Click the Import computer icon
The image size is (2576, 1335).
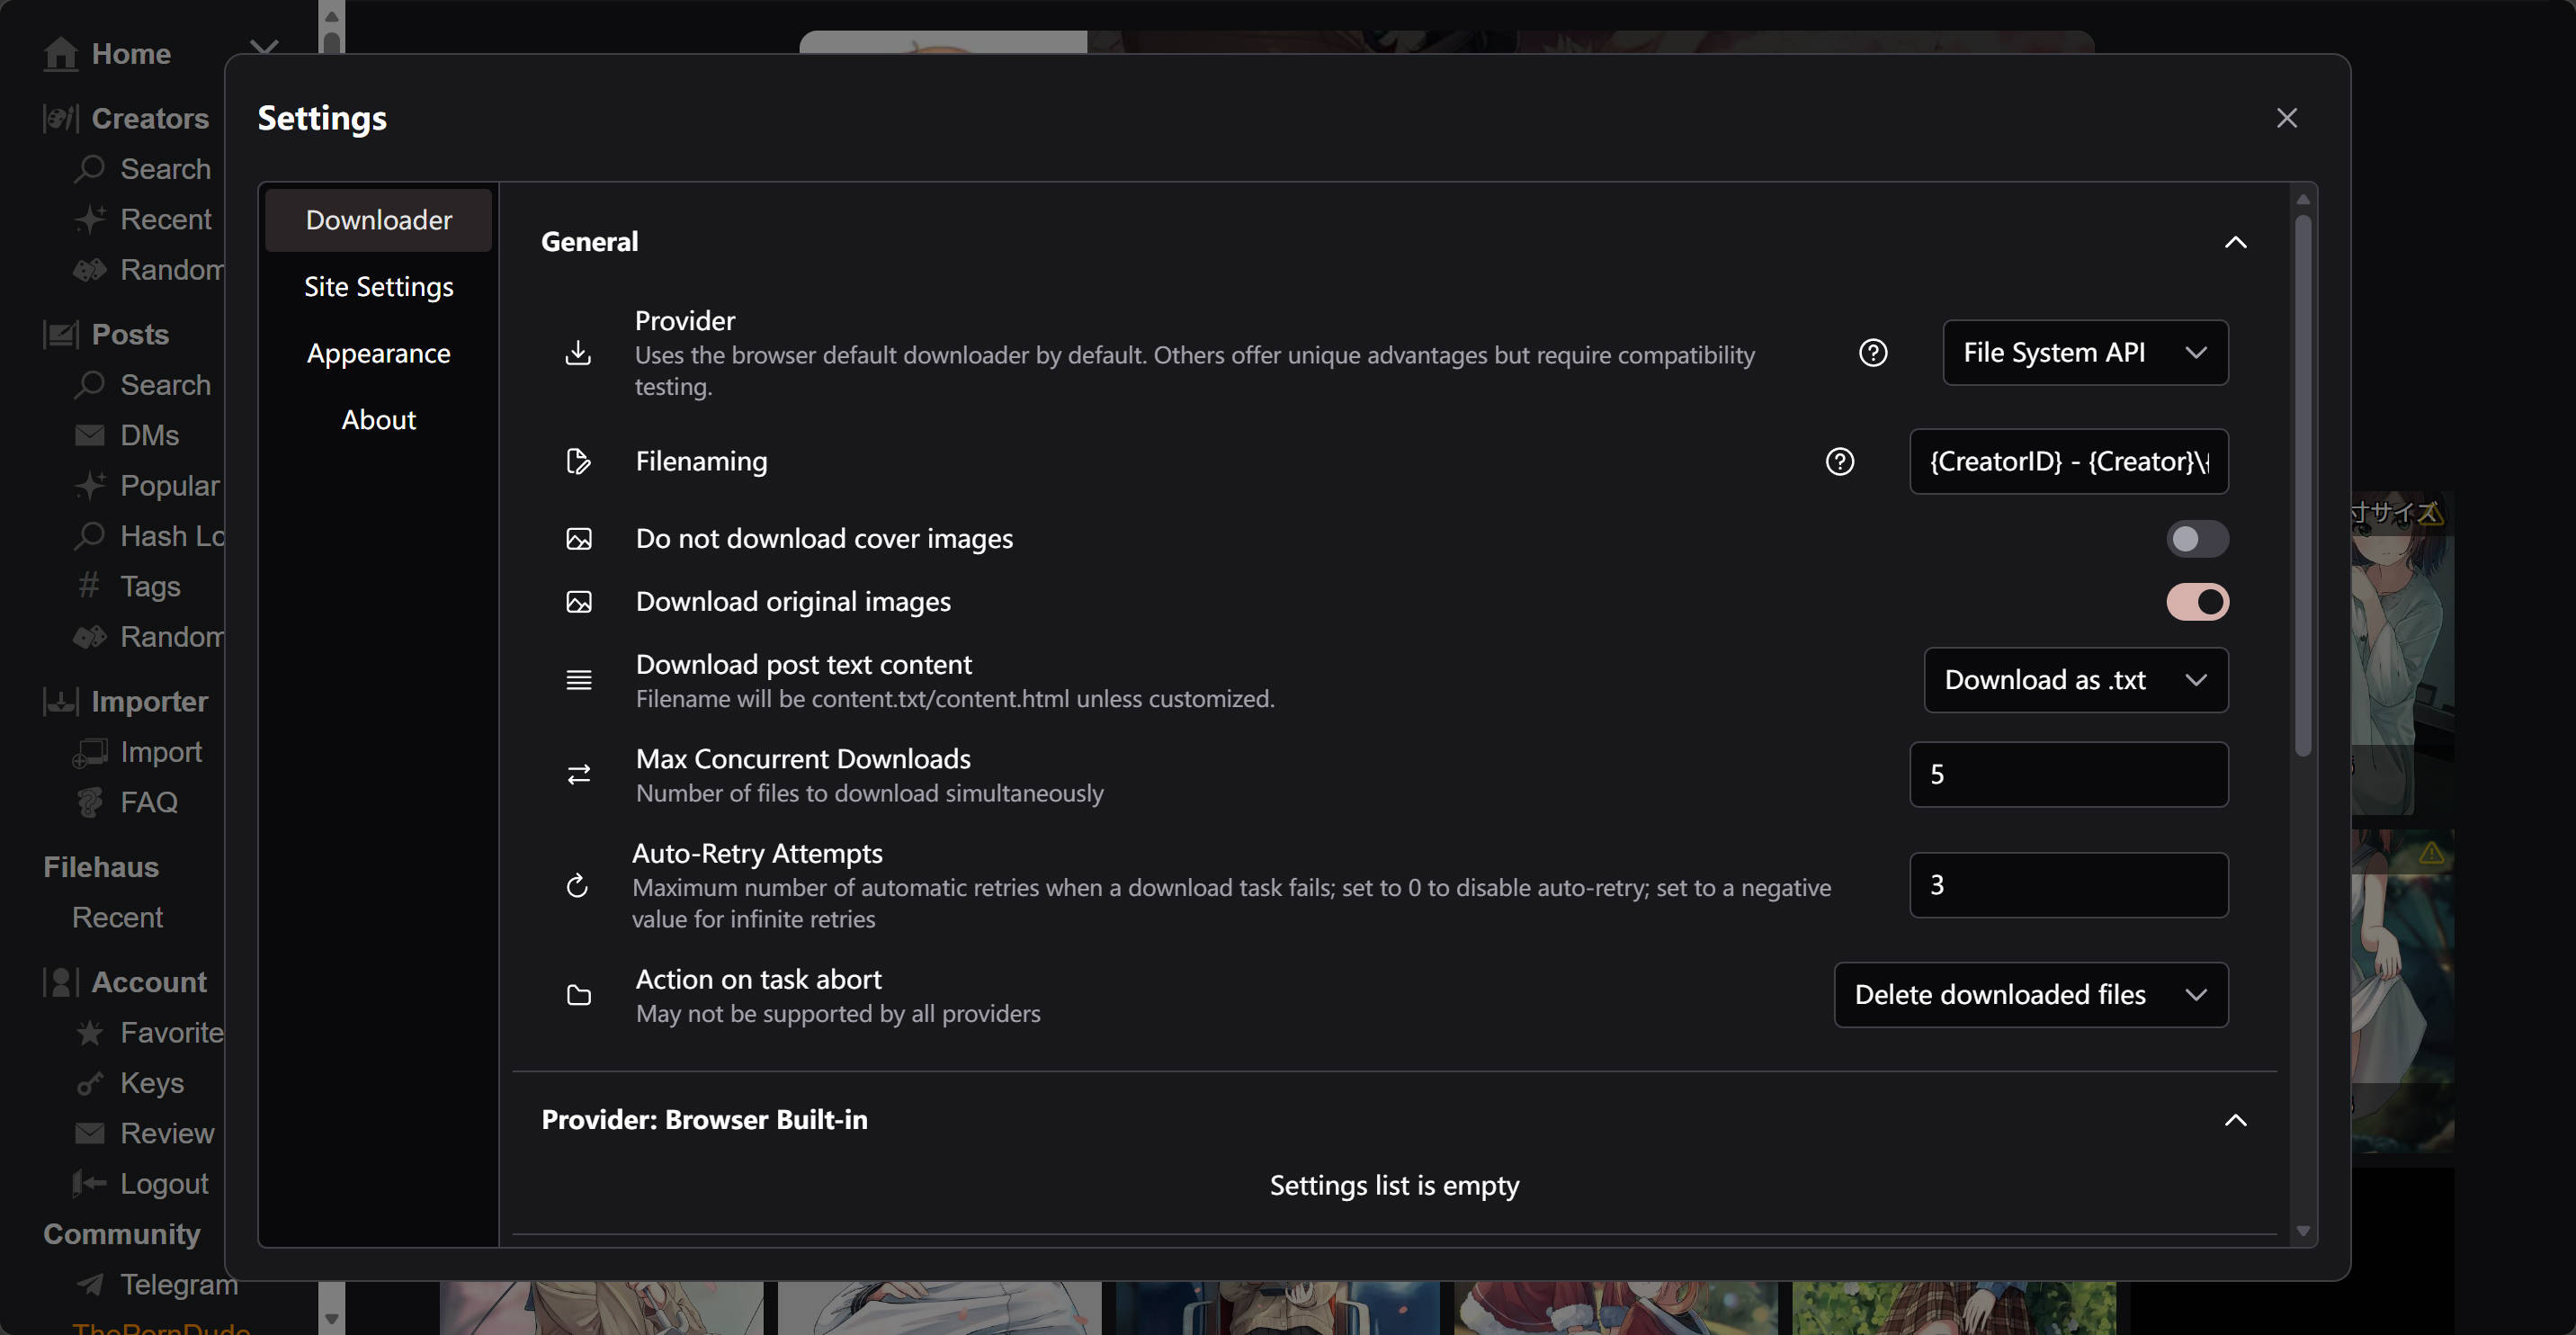click(x=90, y=752)
